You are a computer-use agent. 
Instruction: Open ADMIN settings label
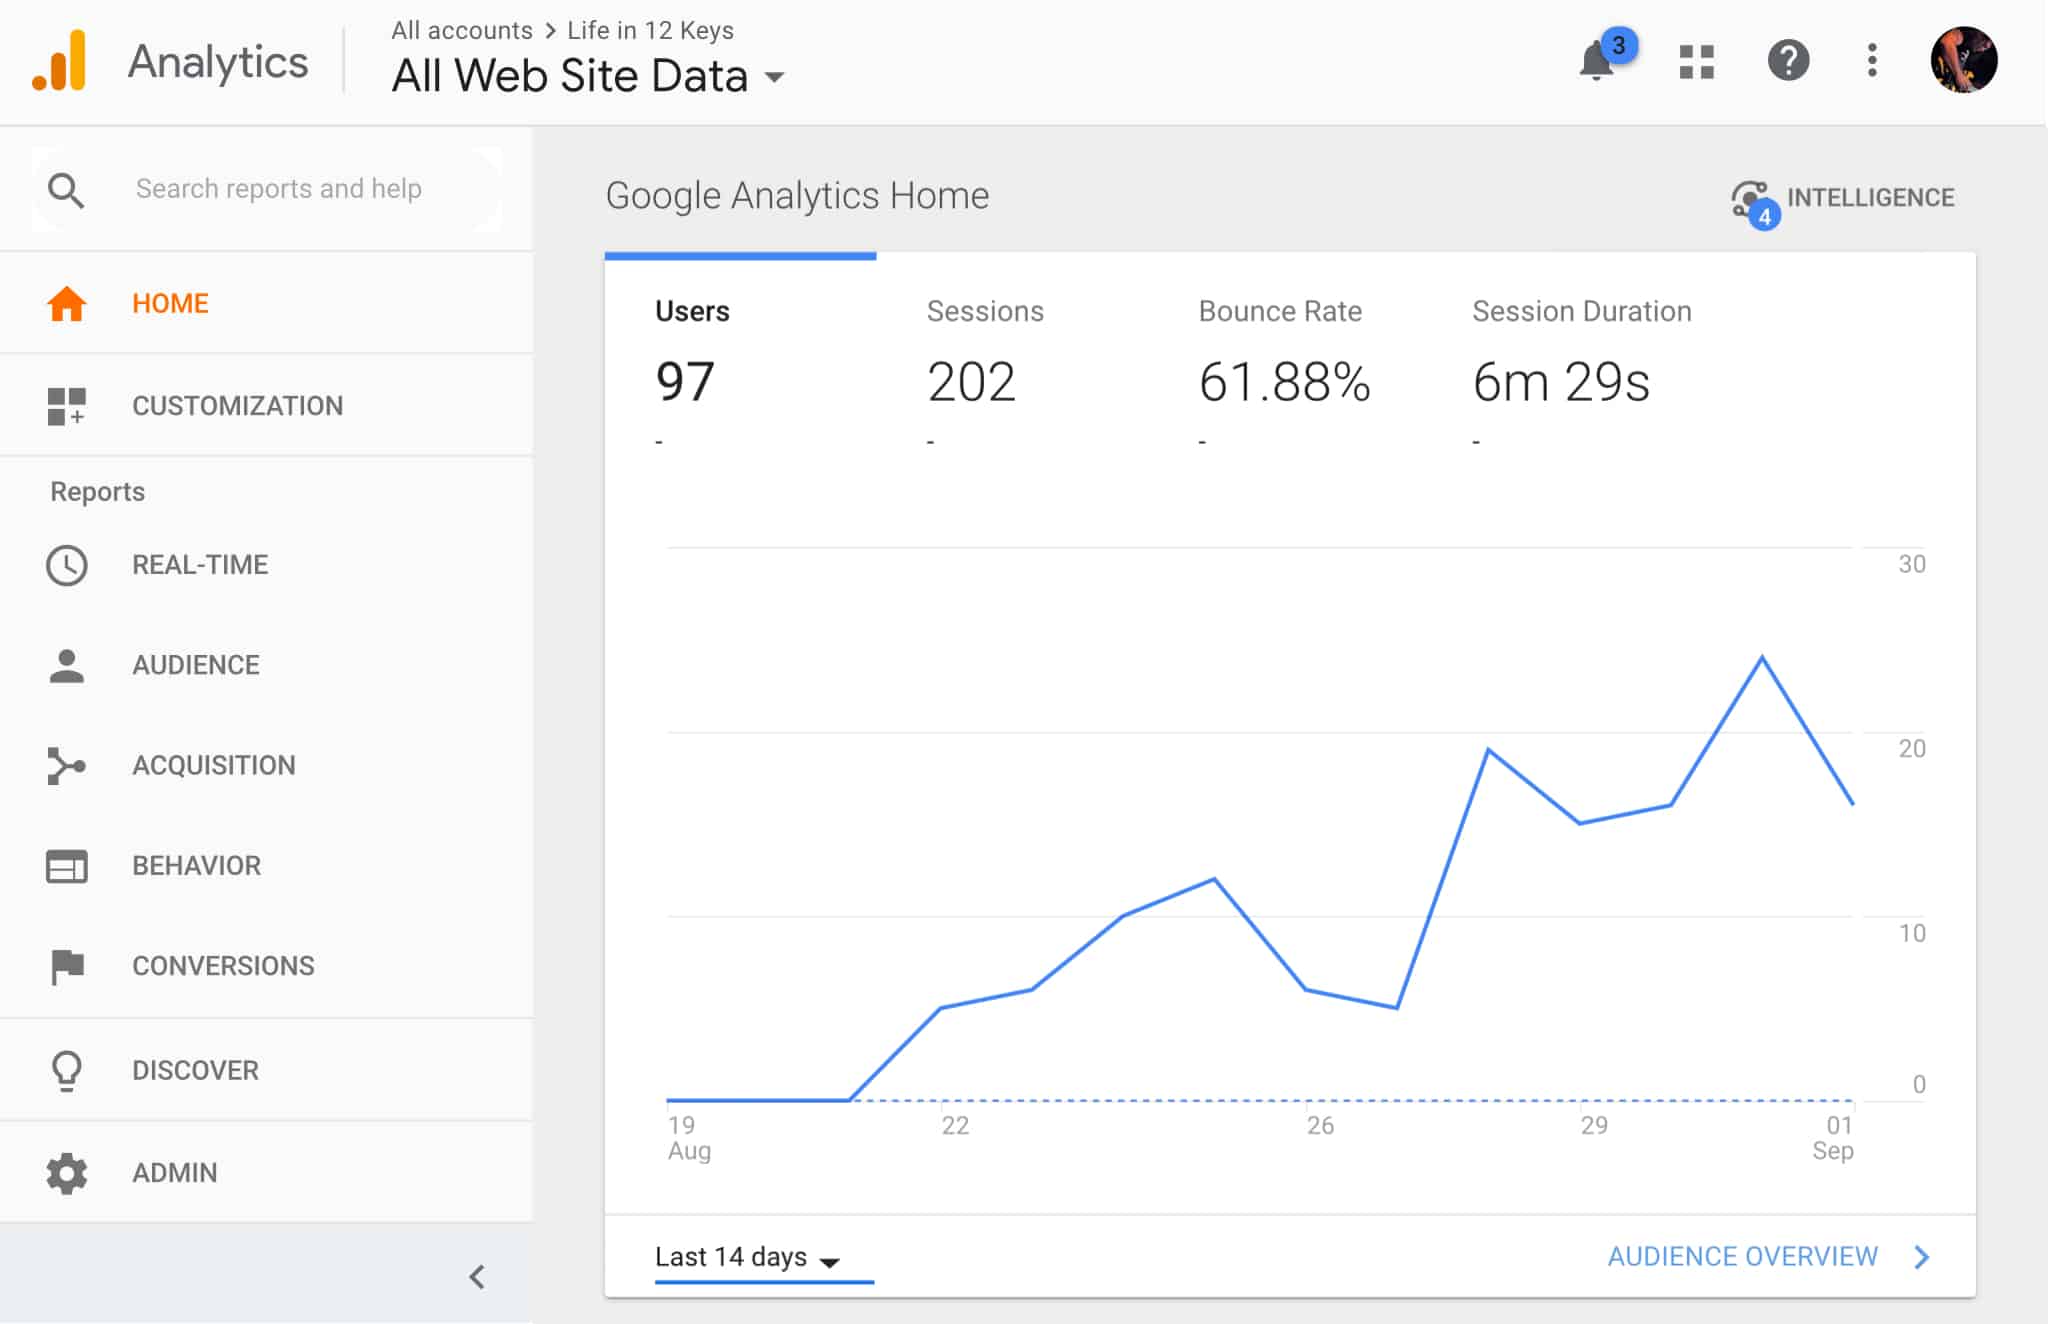174,1173
